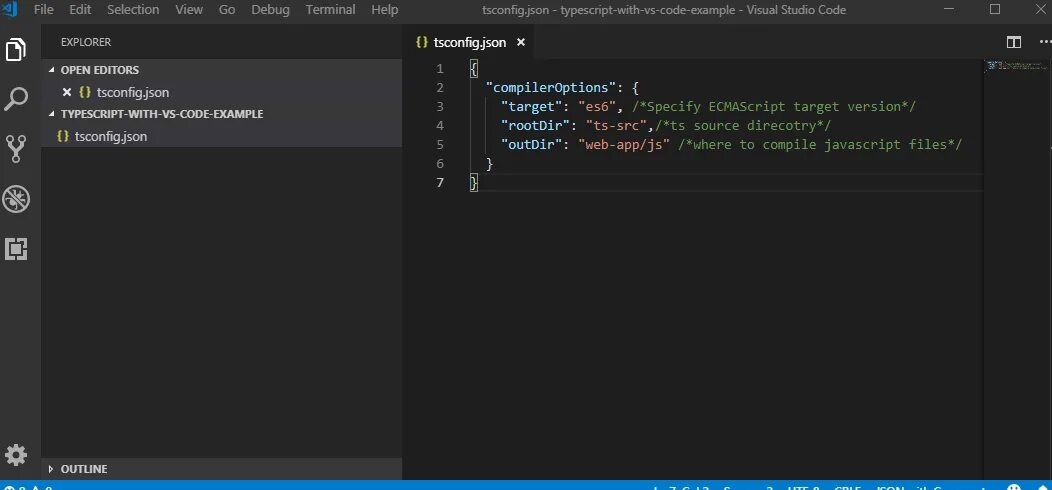The height and width of the screenshot is (490, 1052).
Task: Click the "rootDir" key in editor
Action: click(x=535, y=126)
